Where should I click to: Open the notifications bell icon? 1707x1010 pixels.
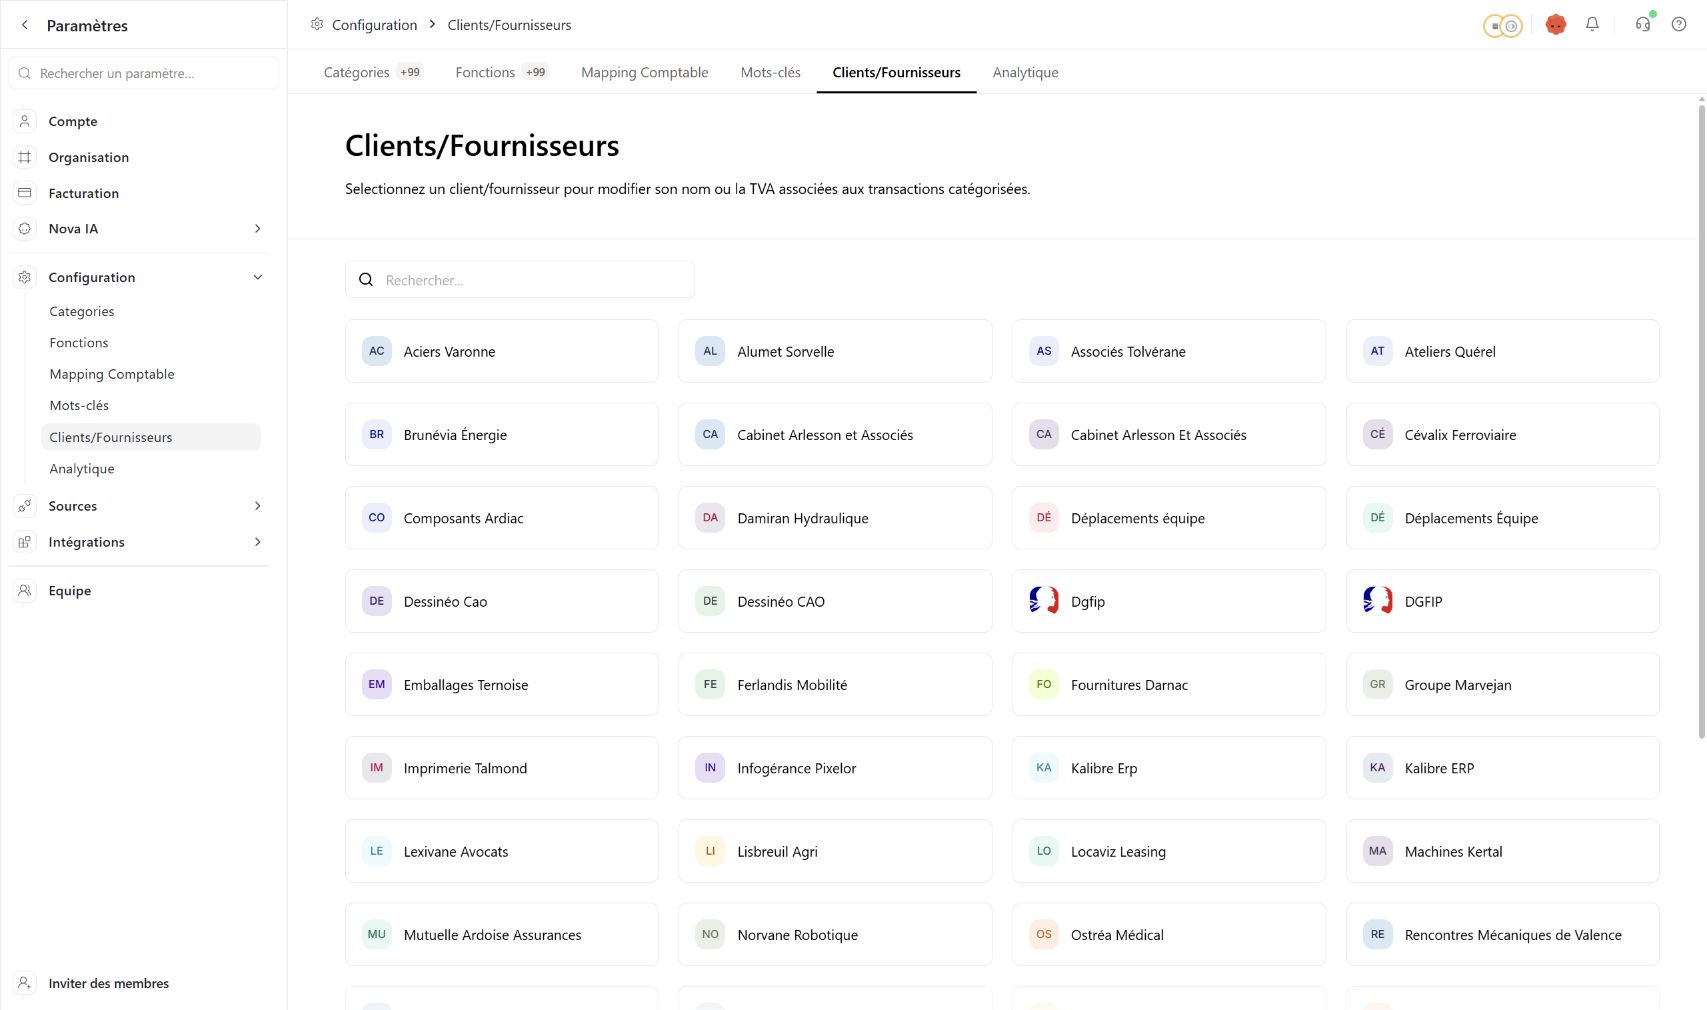(1592, 24)
